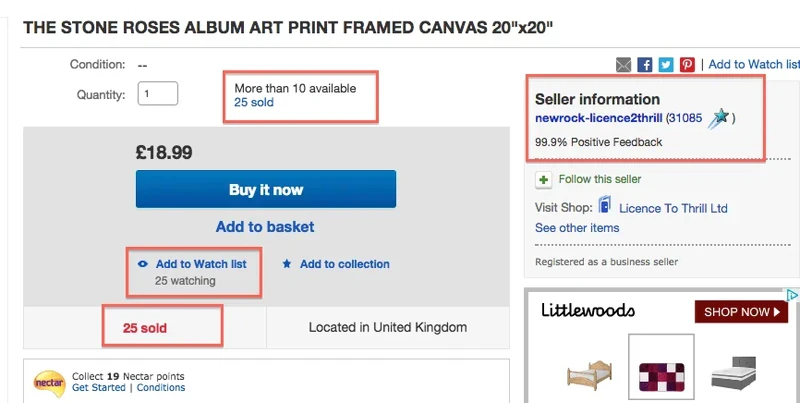Share listing via email envelope icon

(x=623, y=65)
